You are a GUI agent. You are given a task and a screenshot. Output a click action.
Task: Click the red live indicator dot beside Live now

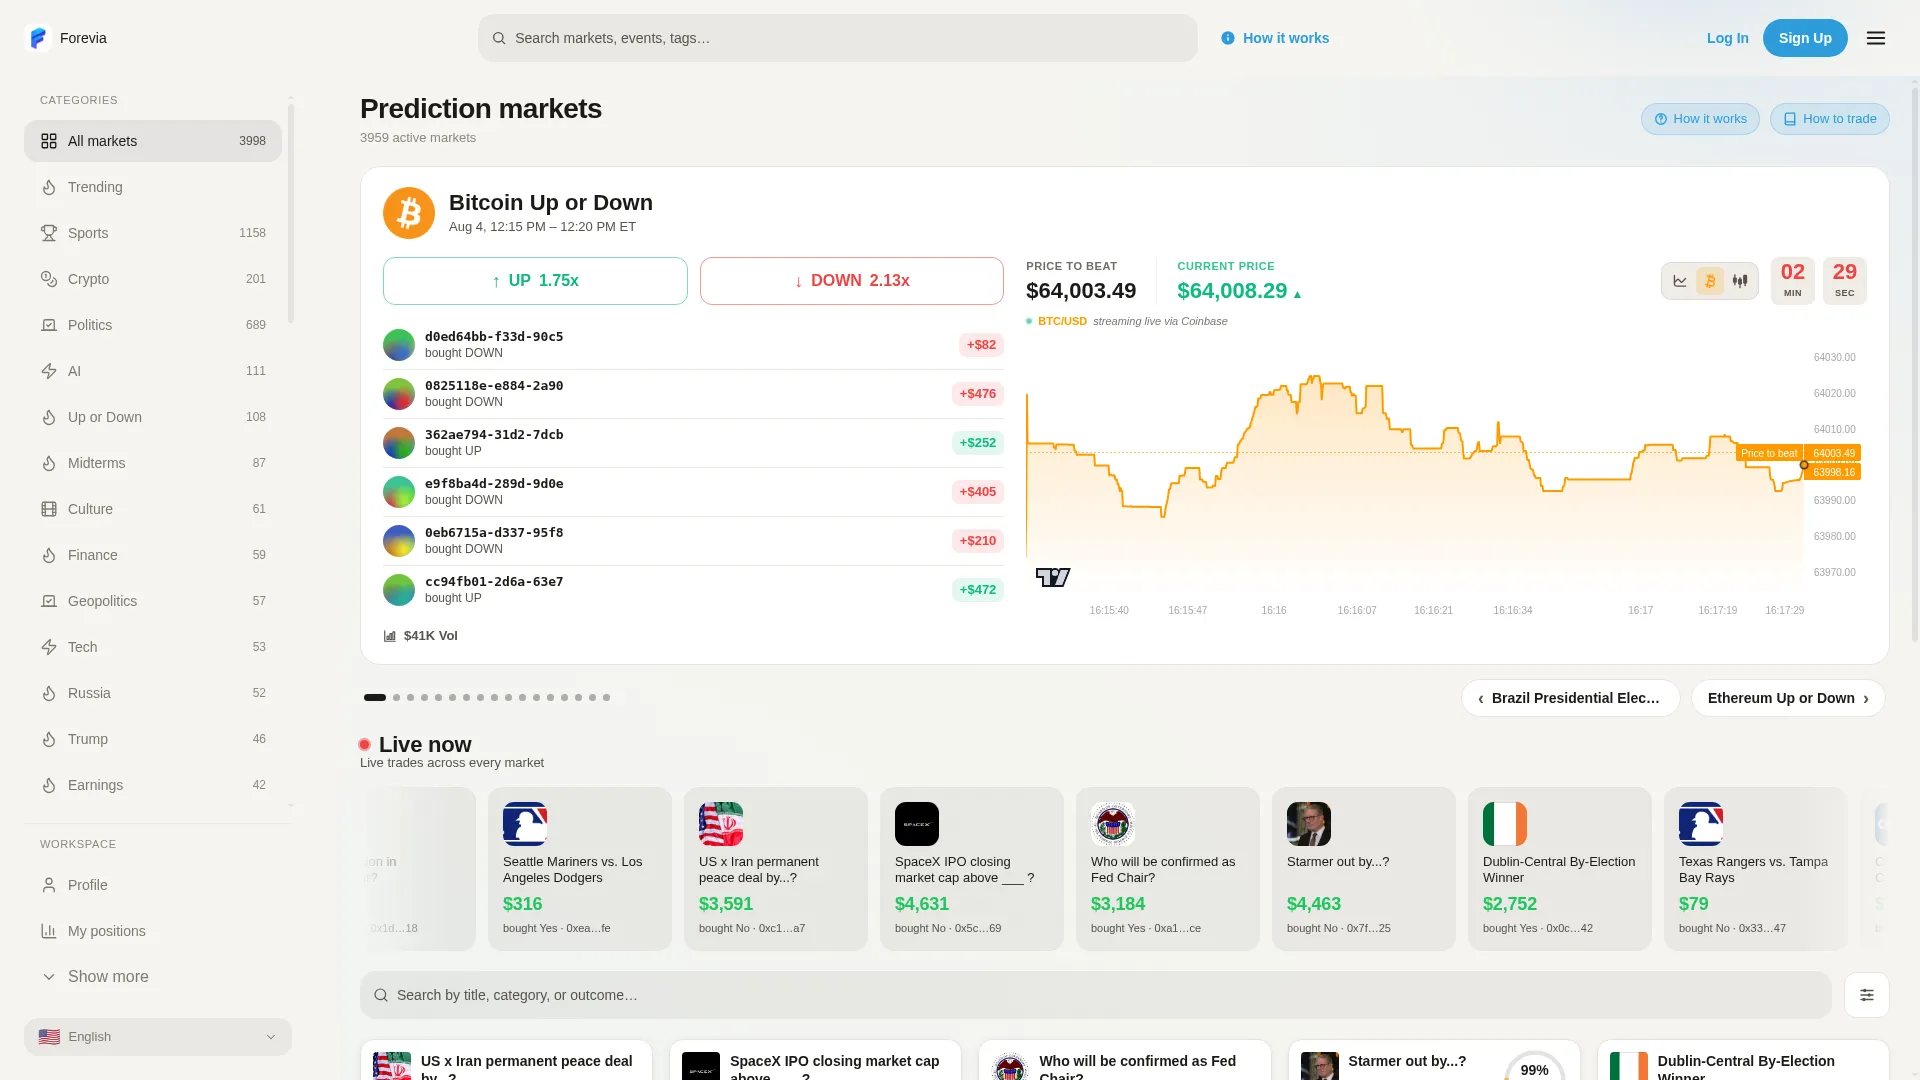pos(365,745)
